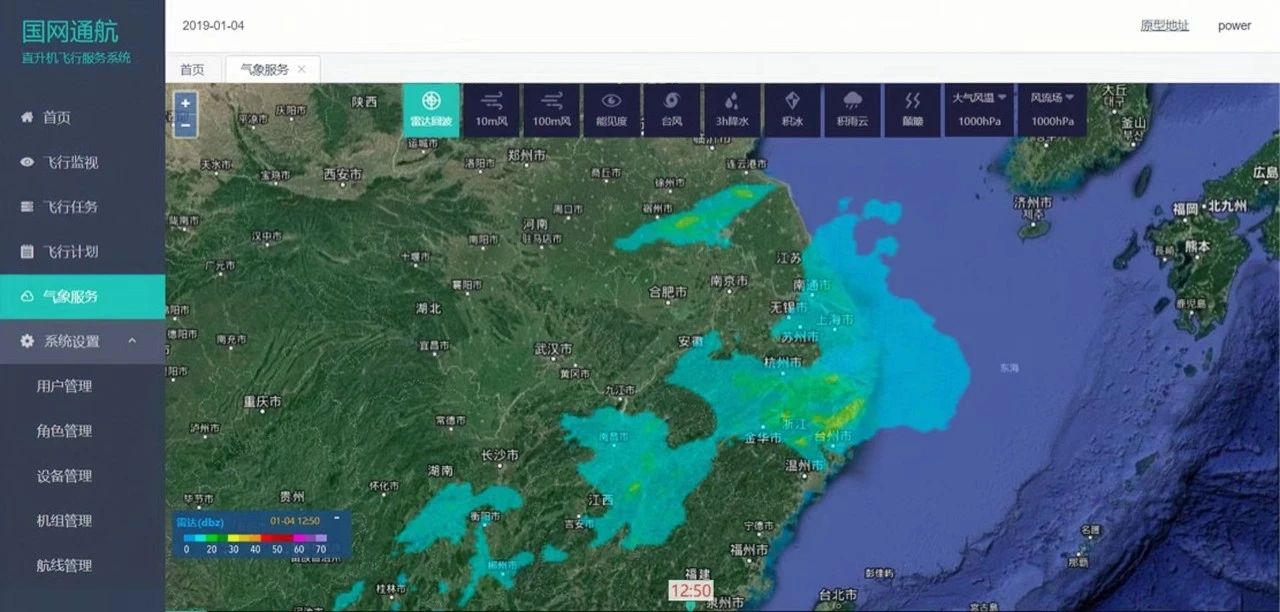Show the 3h降水 precipitation layer
Viewport: 1280px width, 612px height.
point(732,110)
